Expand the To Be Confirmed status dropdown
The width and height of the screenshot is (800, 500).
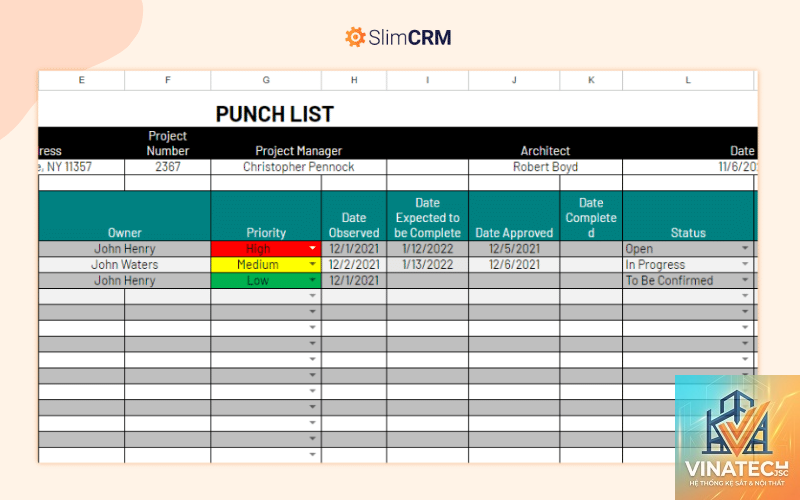click(745, 280)
